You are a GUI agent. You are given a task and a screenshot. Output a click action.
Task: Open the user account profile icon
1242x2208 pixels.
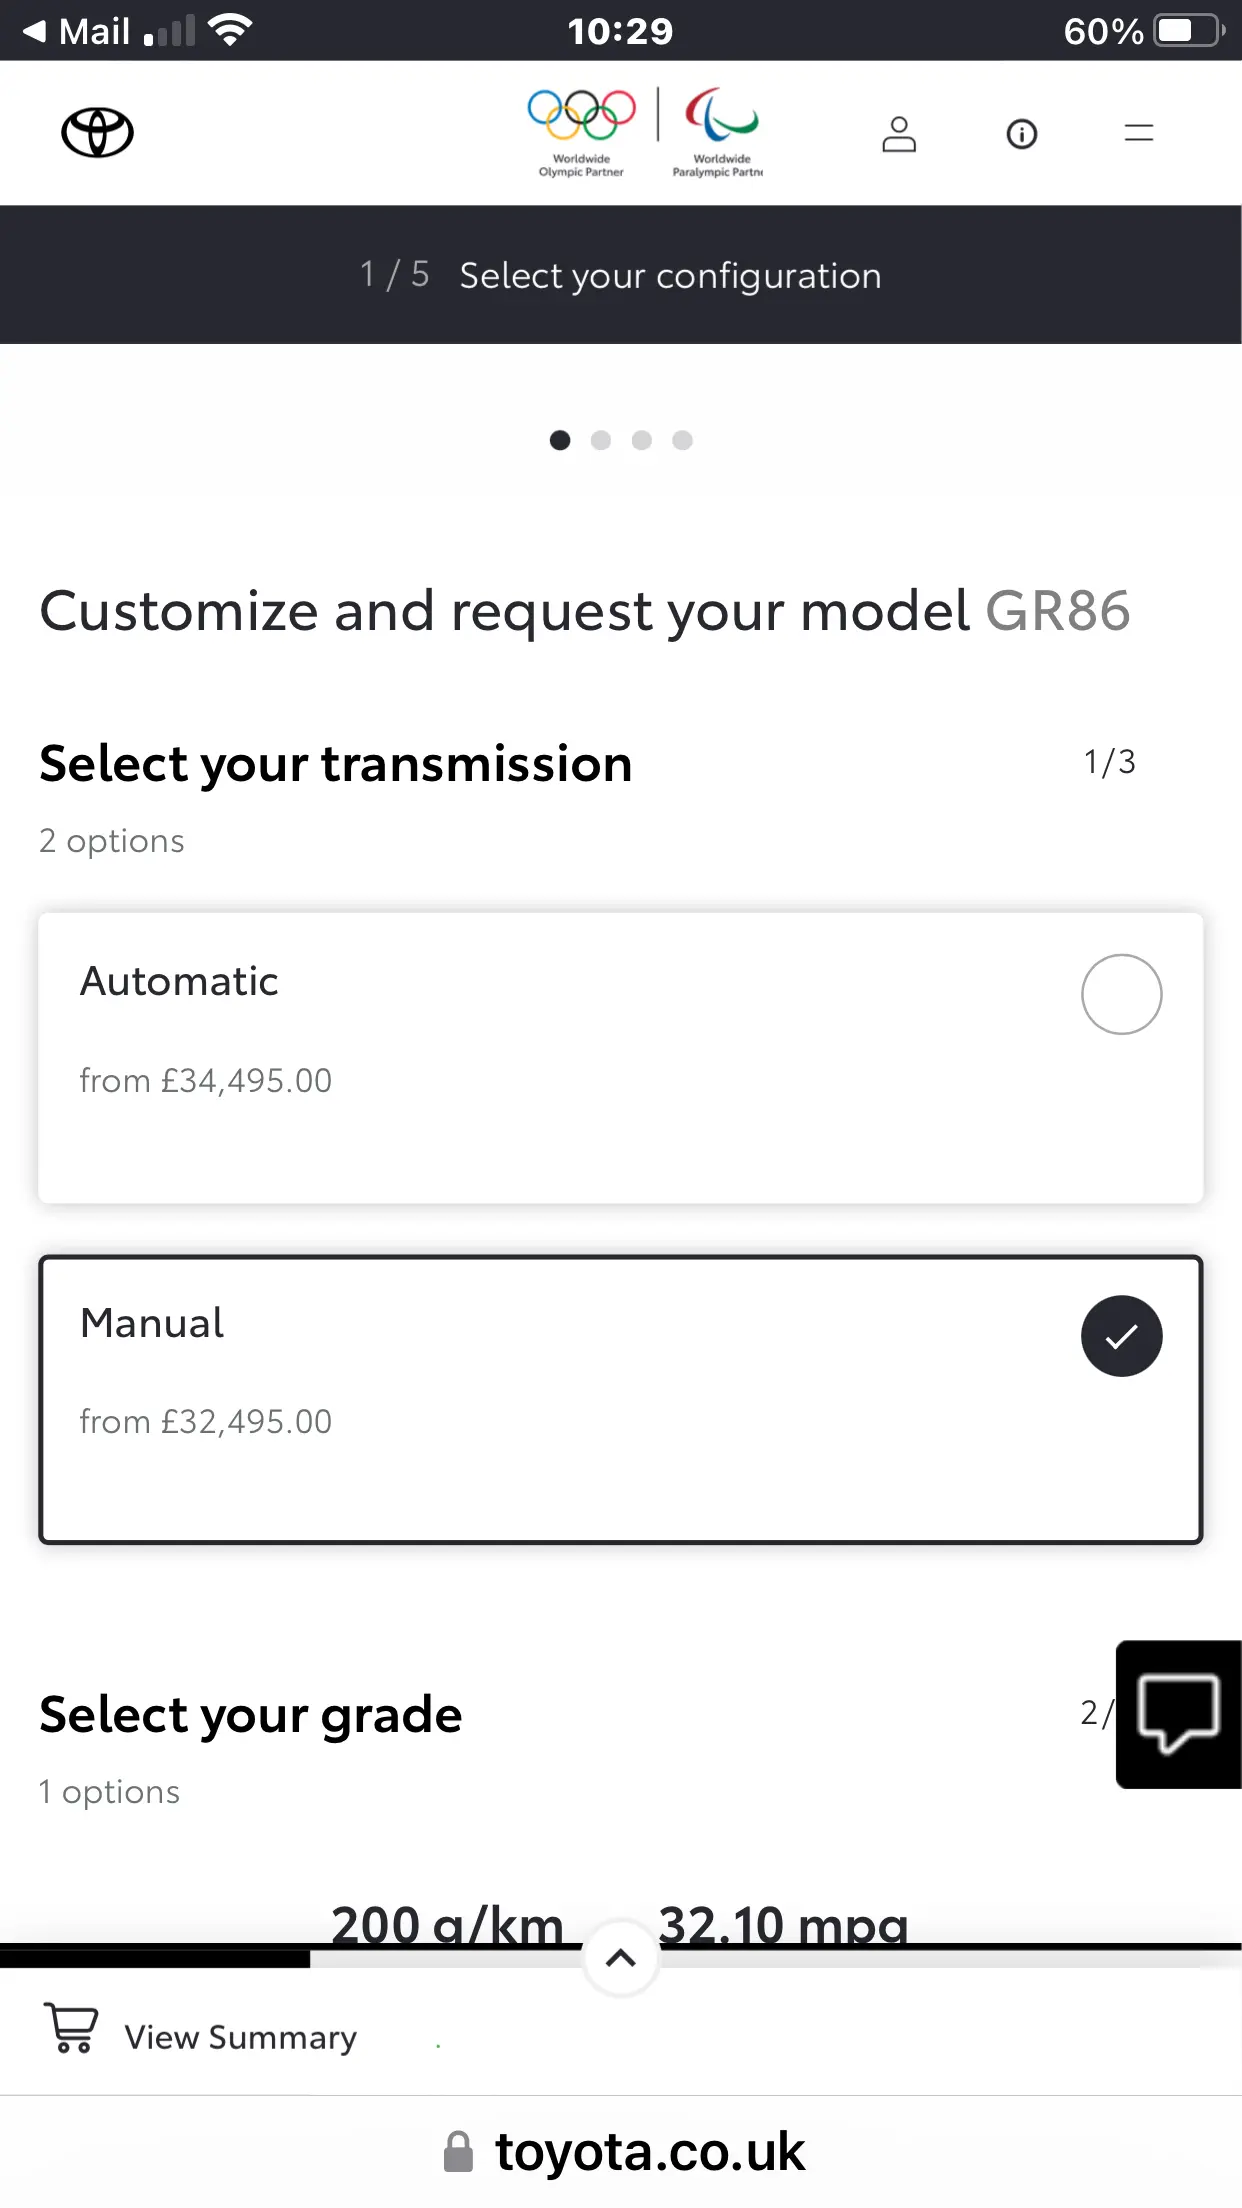click(899, 134)
